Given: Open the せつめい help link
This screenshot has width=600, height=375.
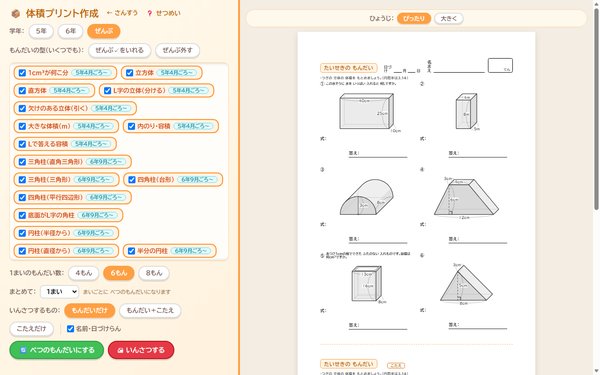Looking at the screenshot, I should click(x=164, y=13).
